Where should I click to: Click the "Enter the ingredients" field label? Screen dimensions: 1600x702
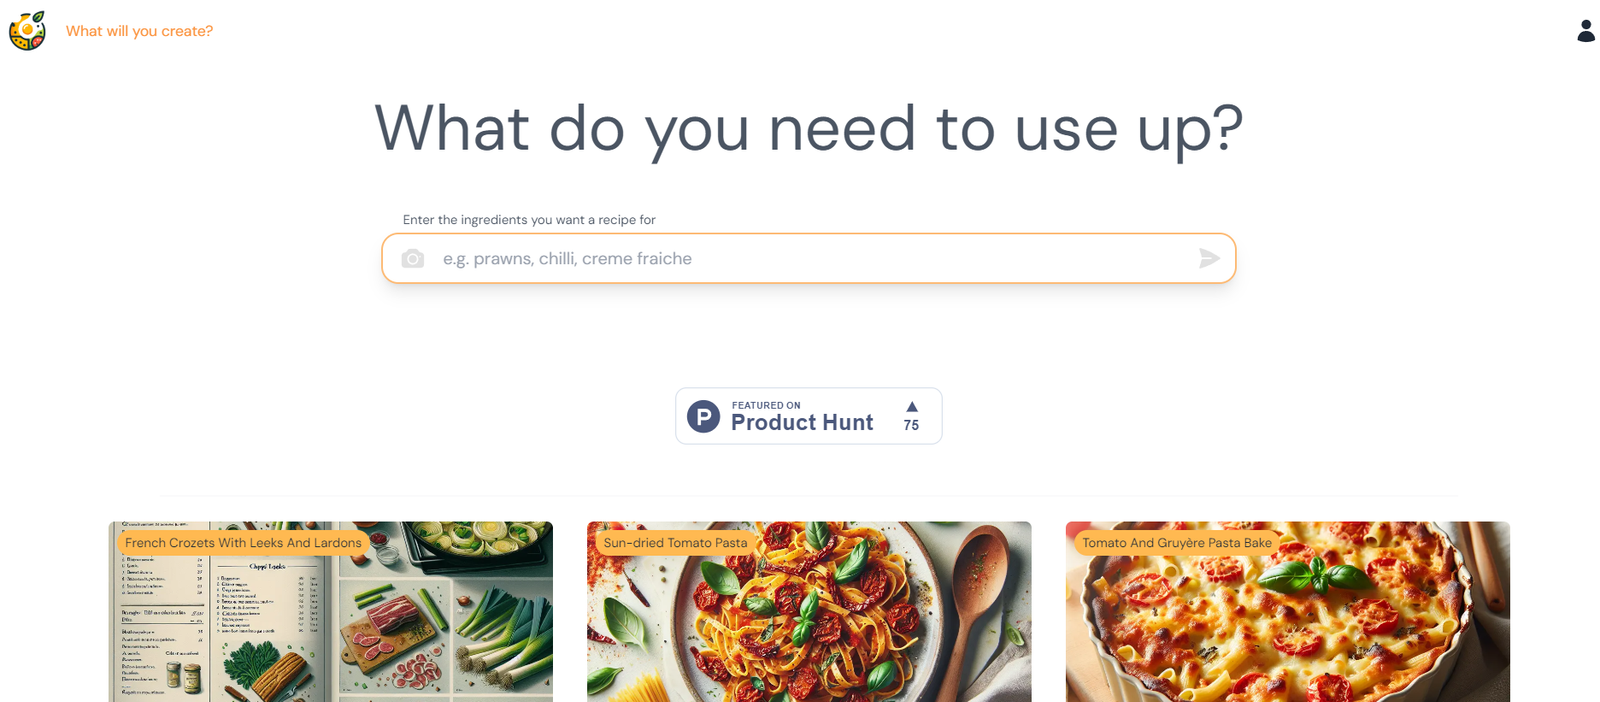[x=529, y=220]
